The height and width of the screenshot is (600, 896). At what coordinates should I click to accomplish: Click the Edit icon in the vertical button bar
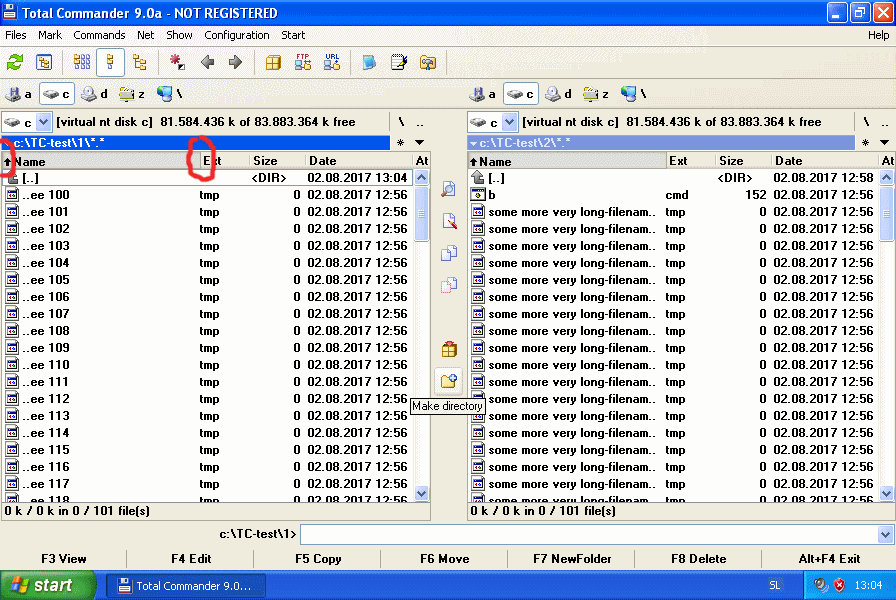[449, 221]
